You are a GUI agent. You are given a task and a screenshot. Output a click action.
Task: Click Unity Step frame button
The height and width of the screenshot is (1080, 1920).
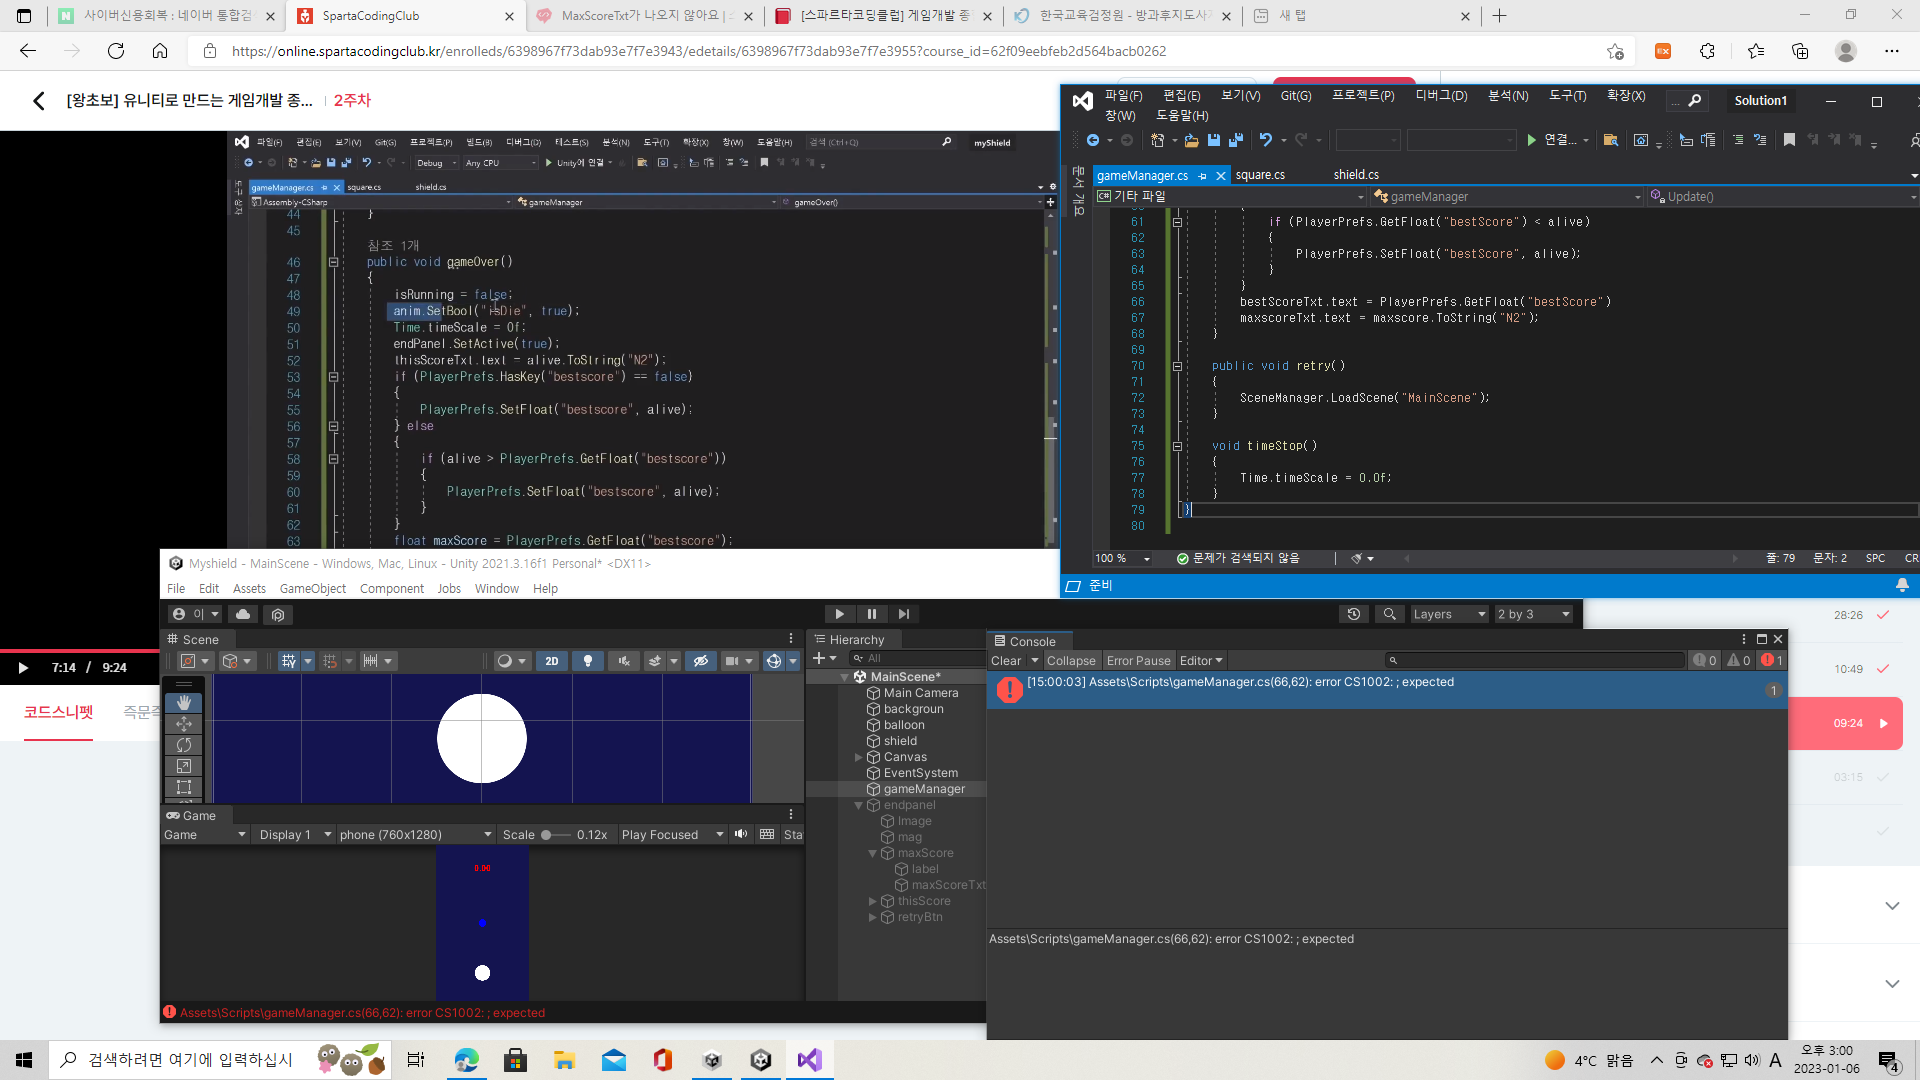coord(904,614)
